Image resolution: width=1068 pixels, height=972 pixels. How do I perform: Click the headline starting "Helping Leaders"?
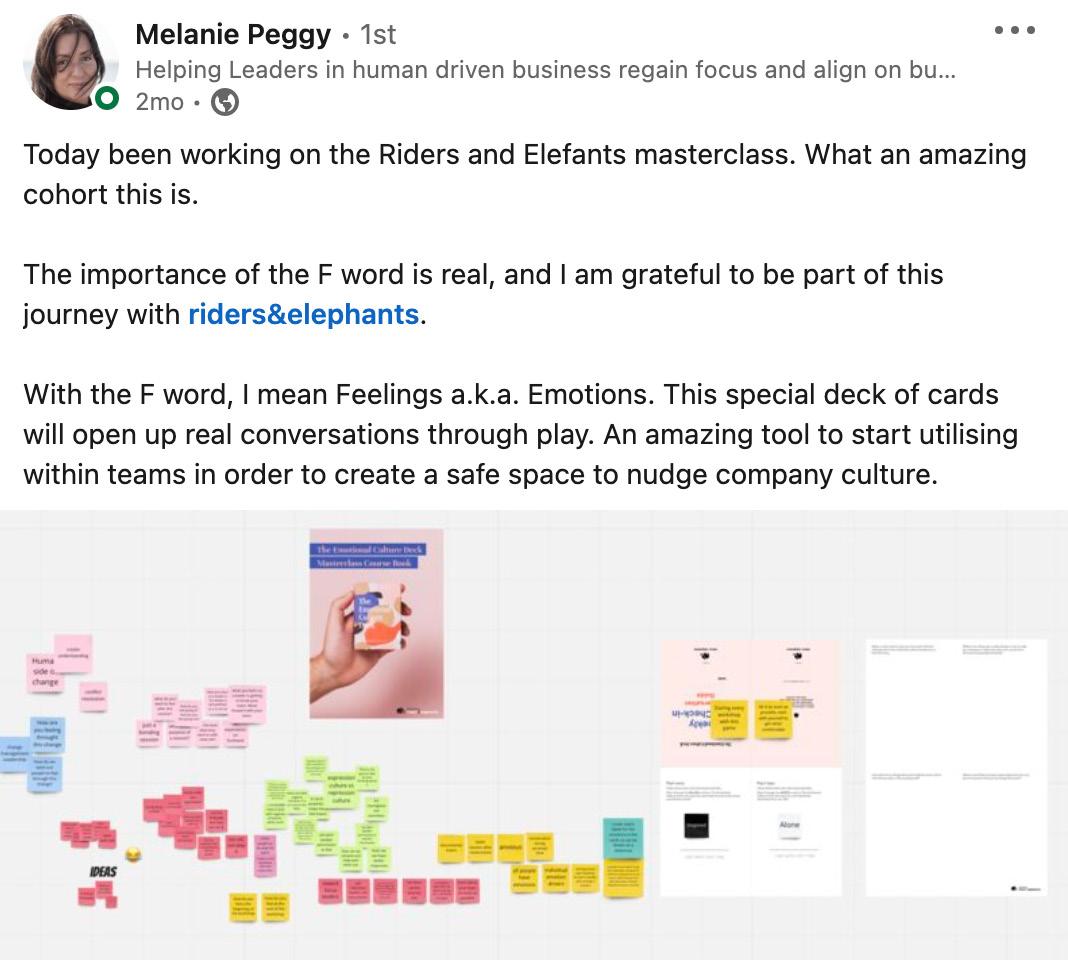click(545, 70)
